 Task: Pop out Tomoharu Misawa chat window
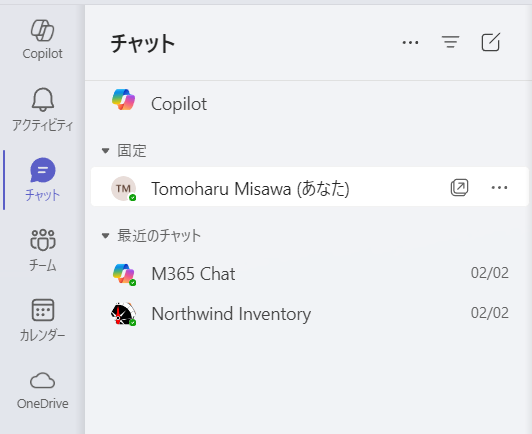pos(459,187)
